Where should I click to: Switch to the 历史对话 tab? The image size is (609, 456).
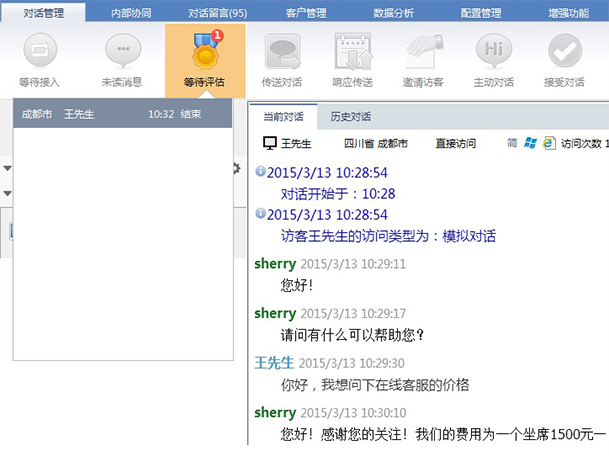pos(351,116)
